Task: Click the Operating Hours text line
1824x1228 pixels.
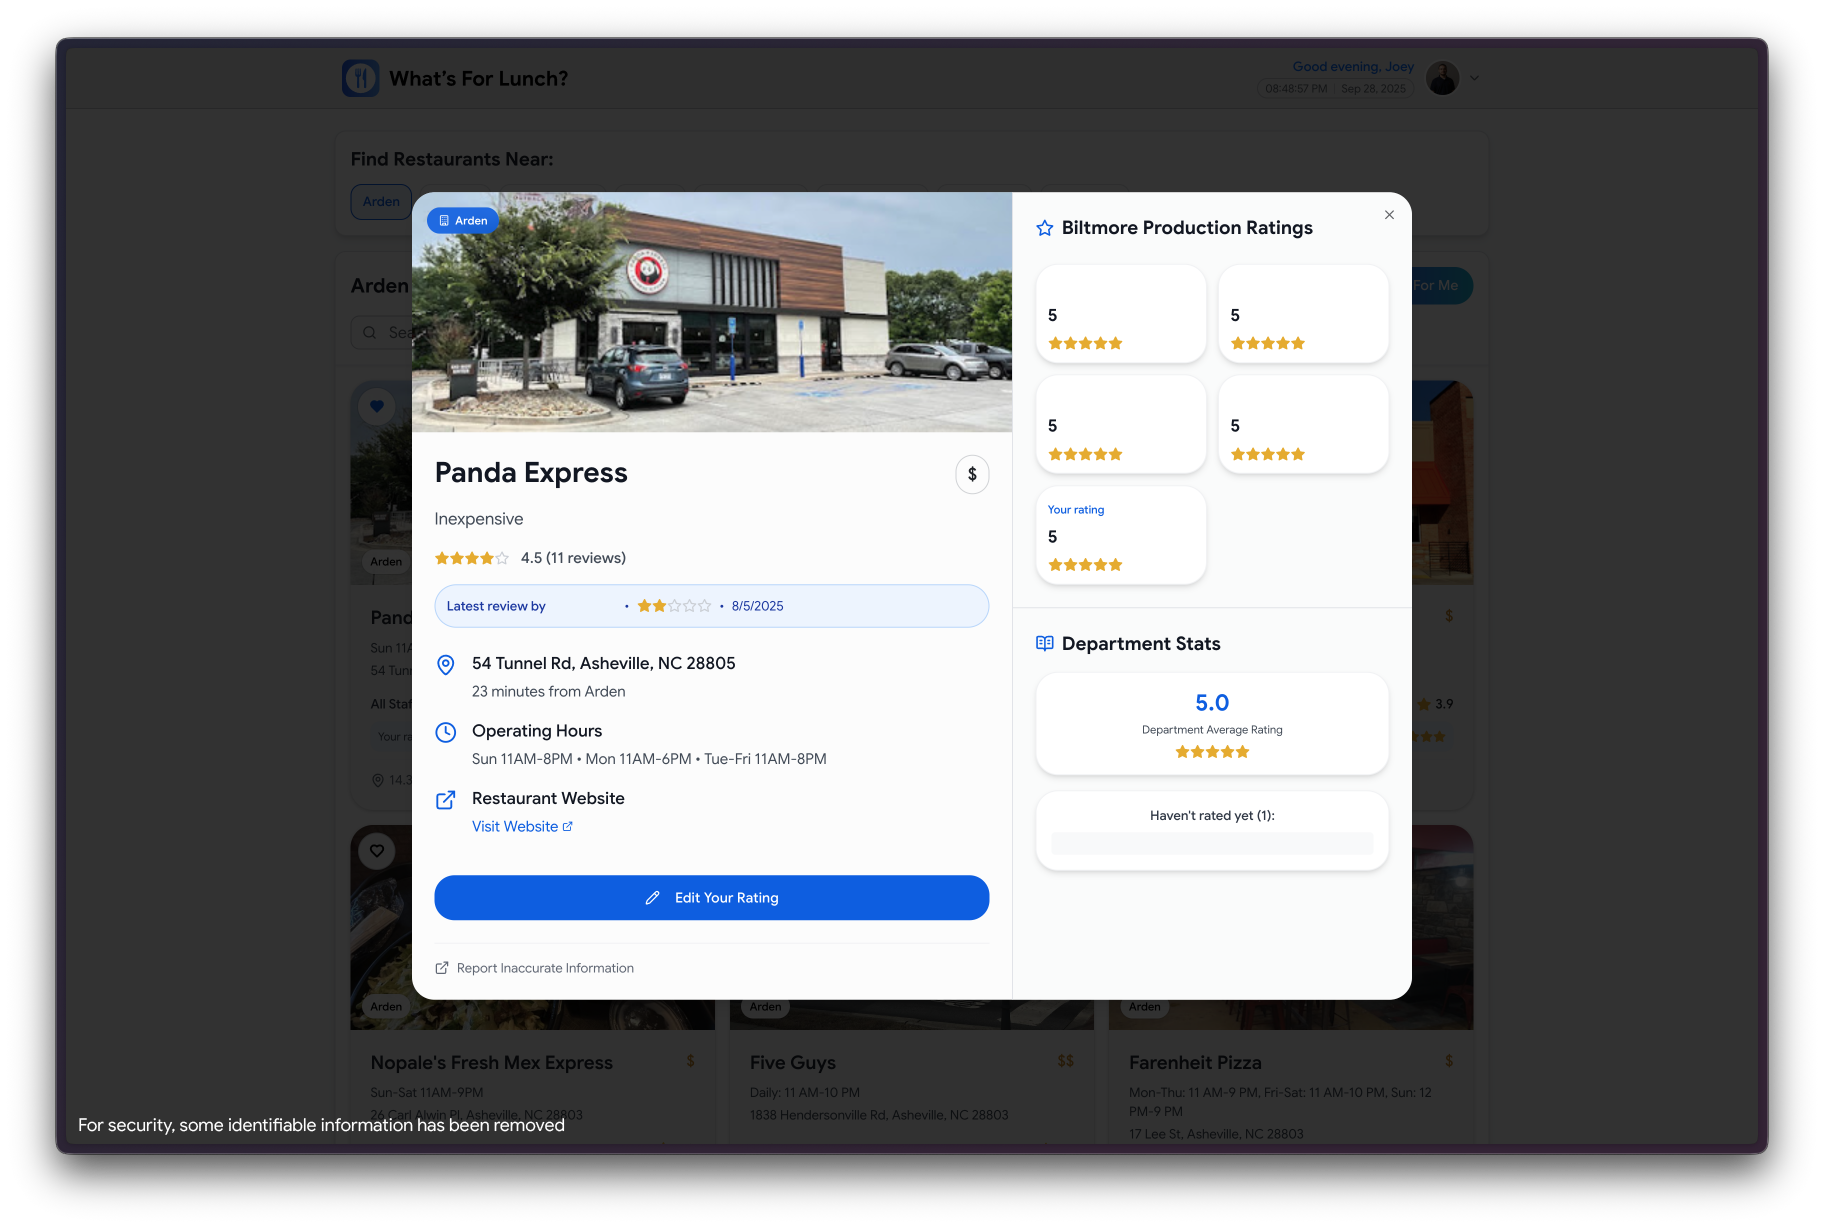Action: [x=649, y=759]
